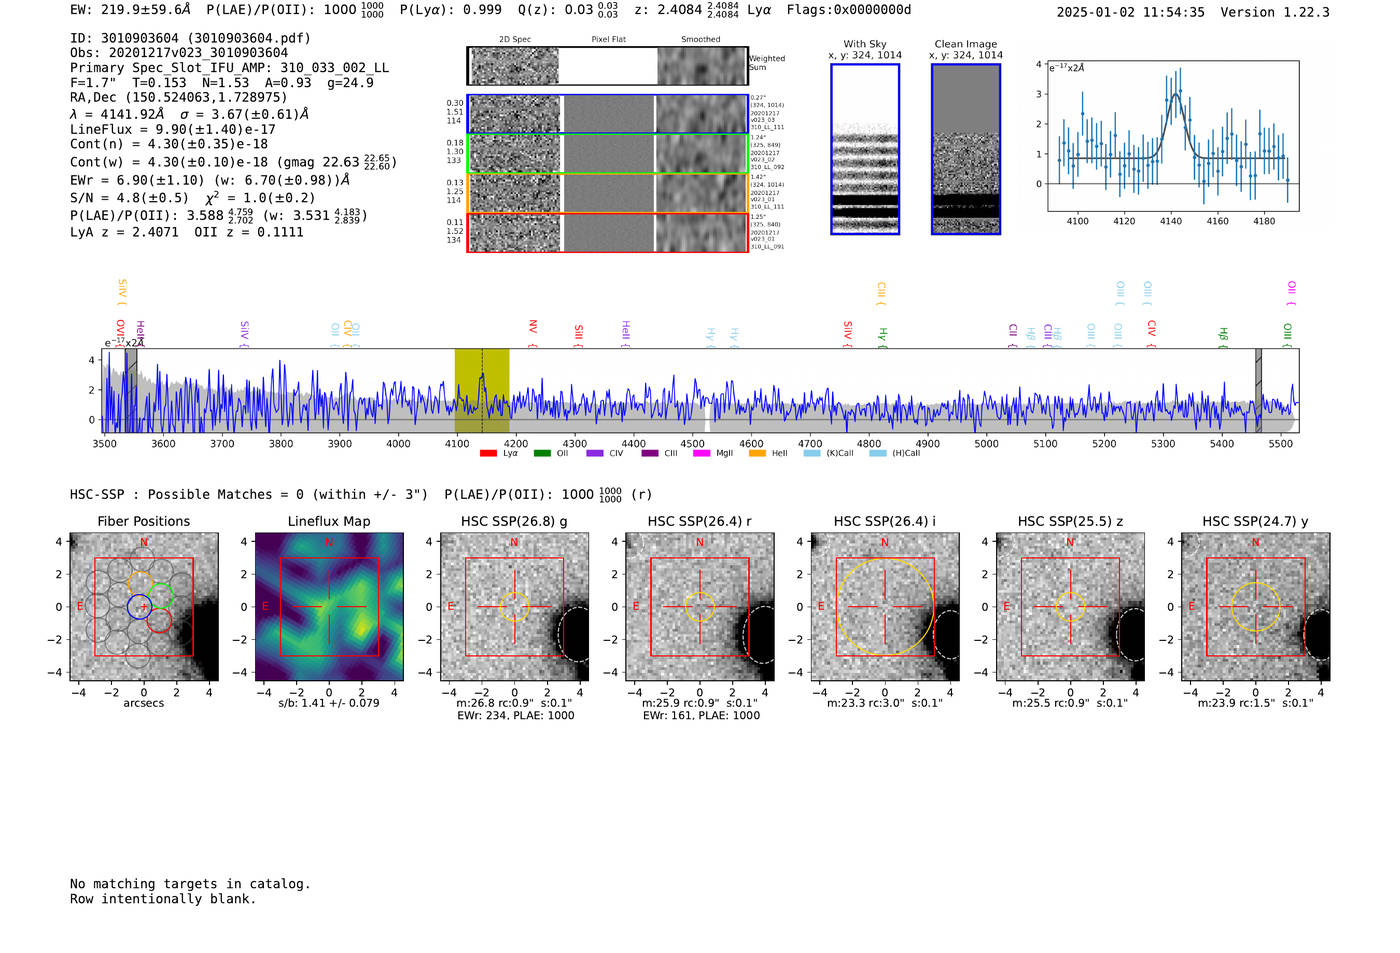Select the green-outlined fiber 2D spectrum row
The width and height of the screenshot is (1400, 953).
click(607, 154)
